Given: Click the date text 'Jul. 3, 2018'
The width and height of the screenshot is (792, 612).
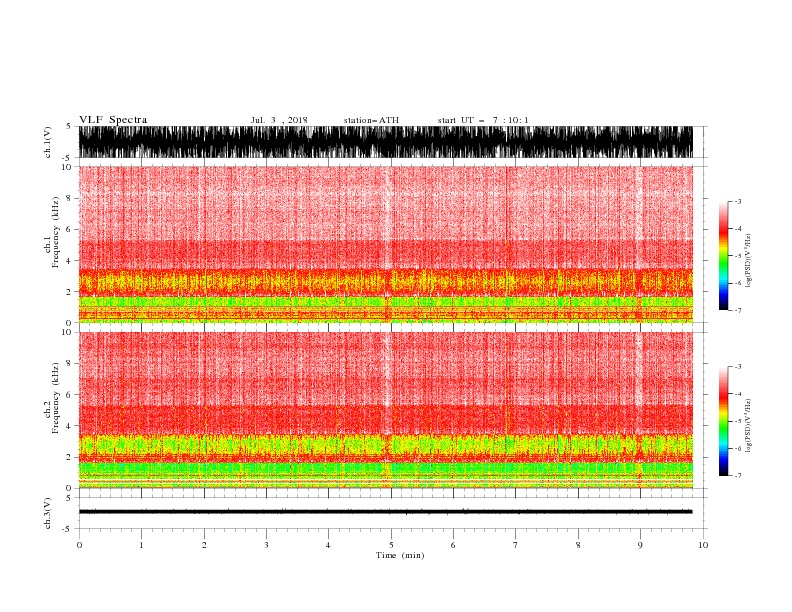Looking at the screenshot, I should click(279, 120).
